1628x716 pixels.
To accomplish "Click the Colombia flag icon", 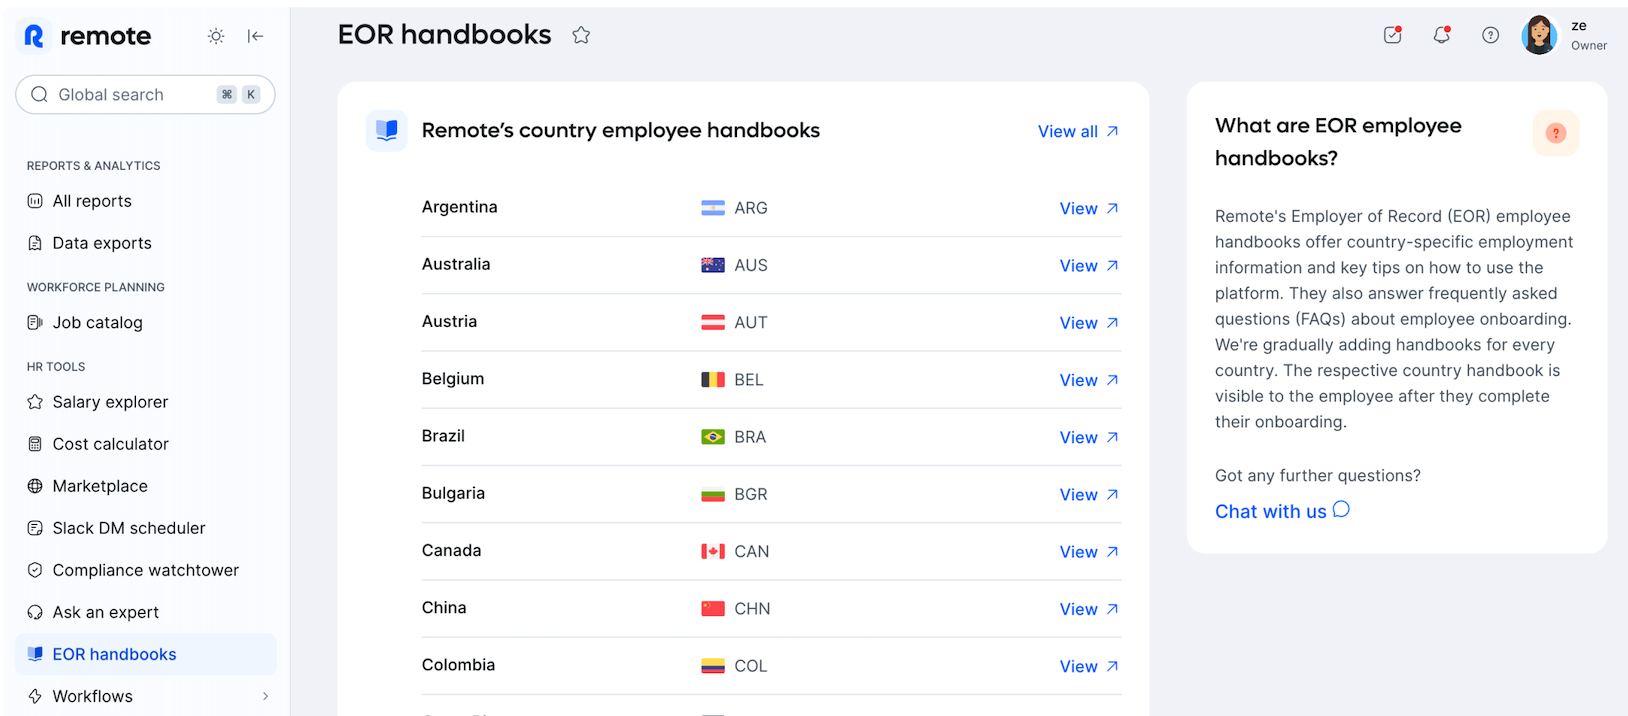I will pyautogui.click(x=713, y=666).
